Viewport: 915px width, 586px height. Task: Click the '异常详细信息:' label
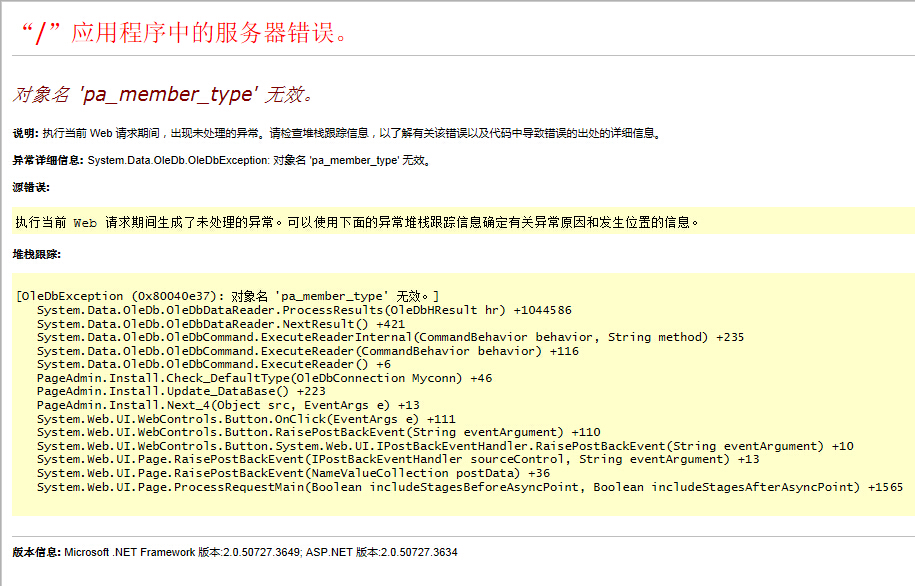[x=48, y=160]
